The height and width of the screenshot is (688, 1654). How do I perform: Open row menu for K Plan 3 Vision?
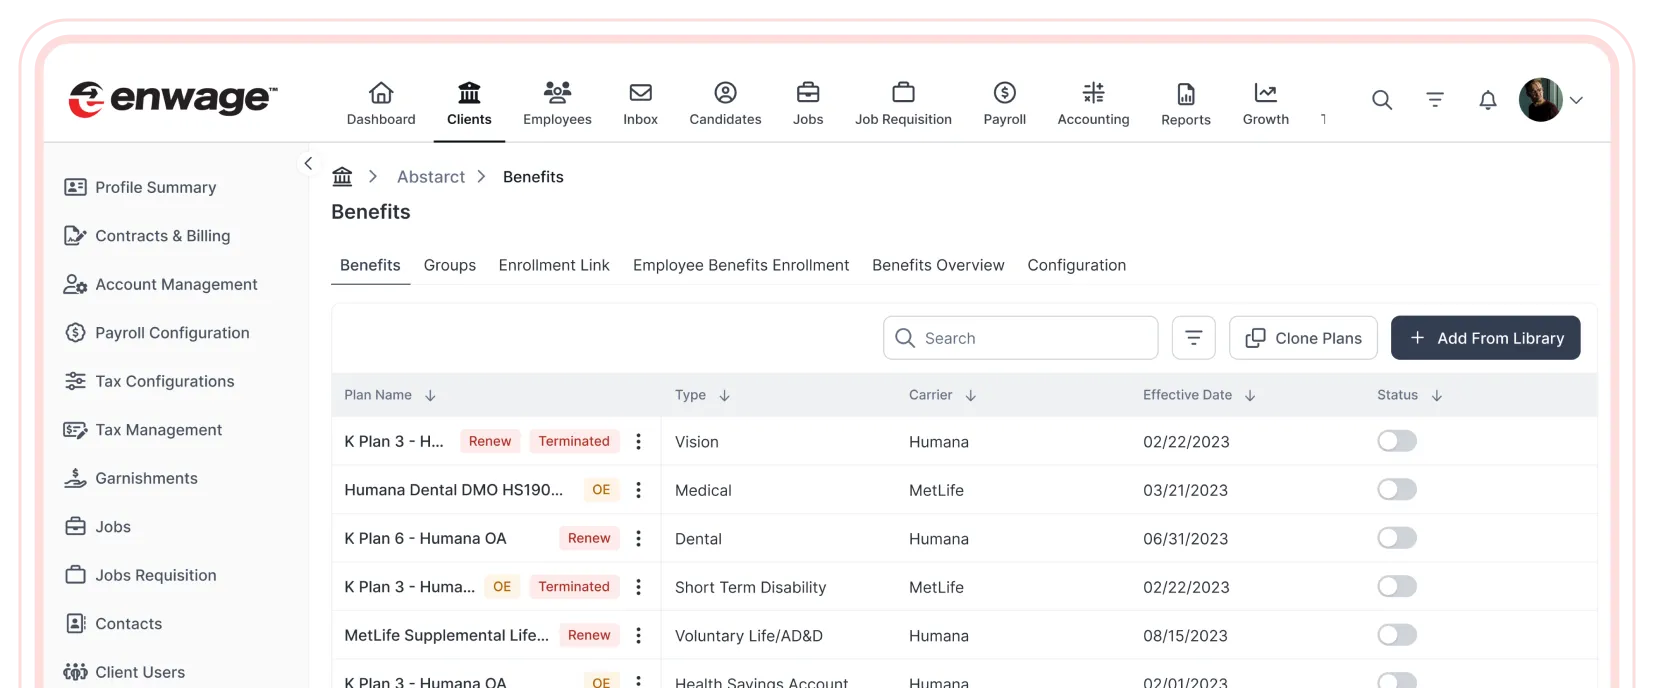[638, 441]
